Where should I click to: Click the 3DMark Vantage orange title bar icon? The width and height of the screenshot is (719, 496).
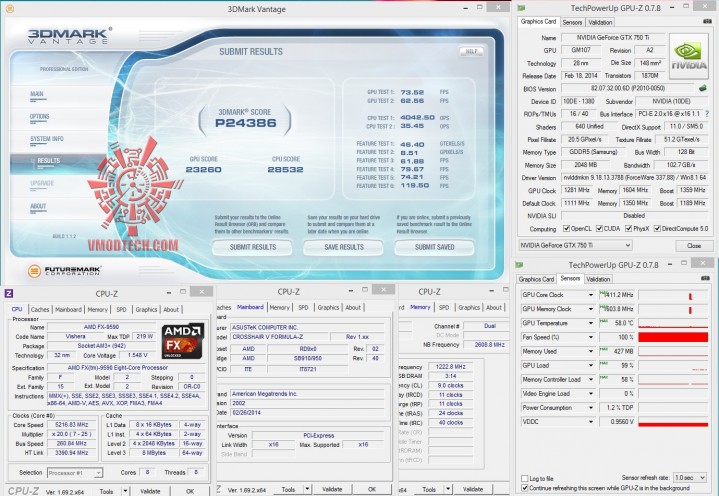[9, 9]
